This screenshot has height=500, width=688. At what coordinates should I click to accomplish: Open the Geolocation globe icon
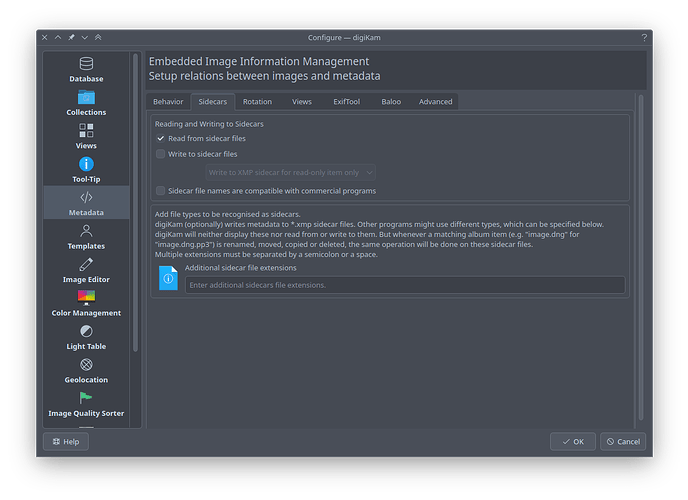coord(86,364)
